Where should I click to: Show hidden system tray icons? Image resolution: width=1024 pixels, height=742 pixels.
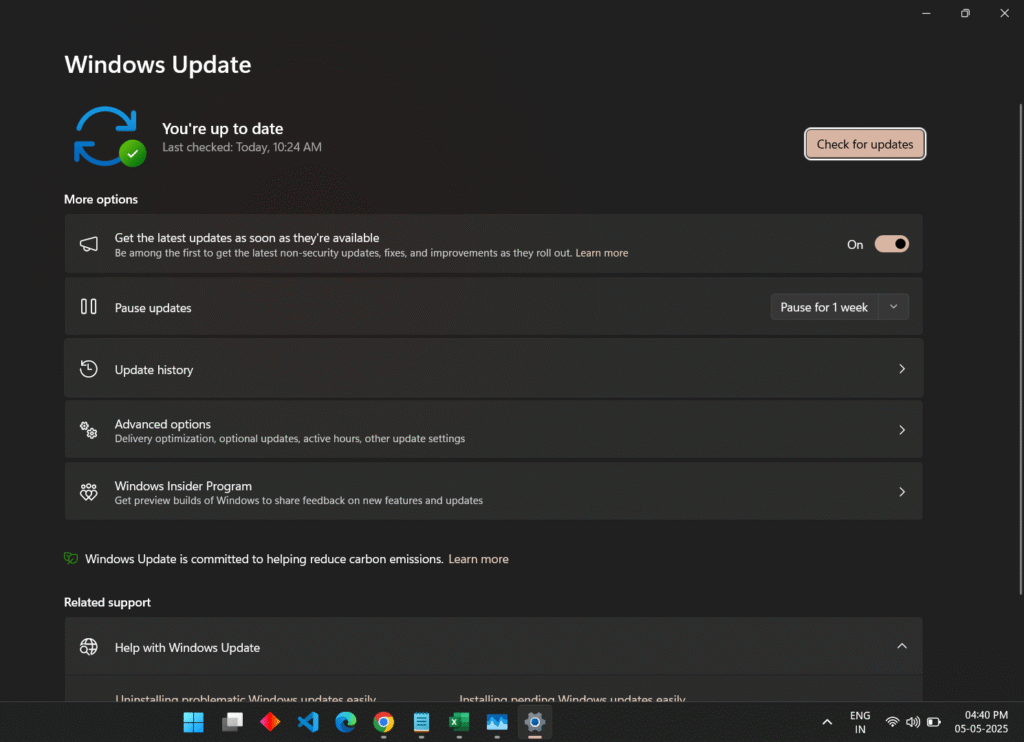827,722
